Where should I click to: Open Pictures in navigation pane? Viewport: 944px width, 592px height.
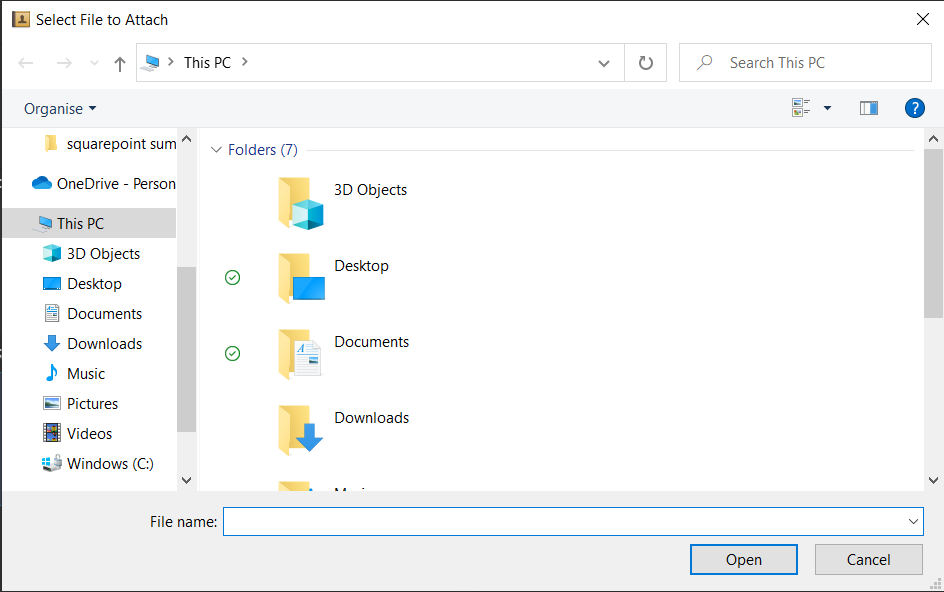[x=81, y=403]
